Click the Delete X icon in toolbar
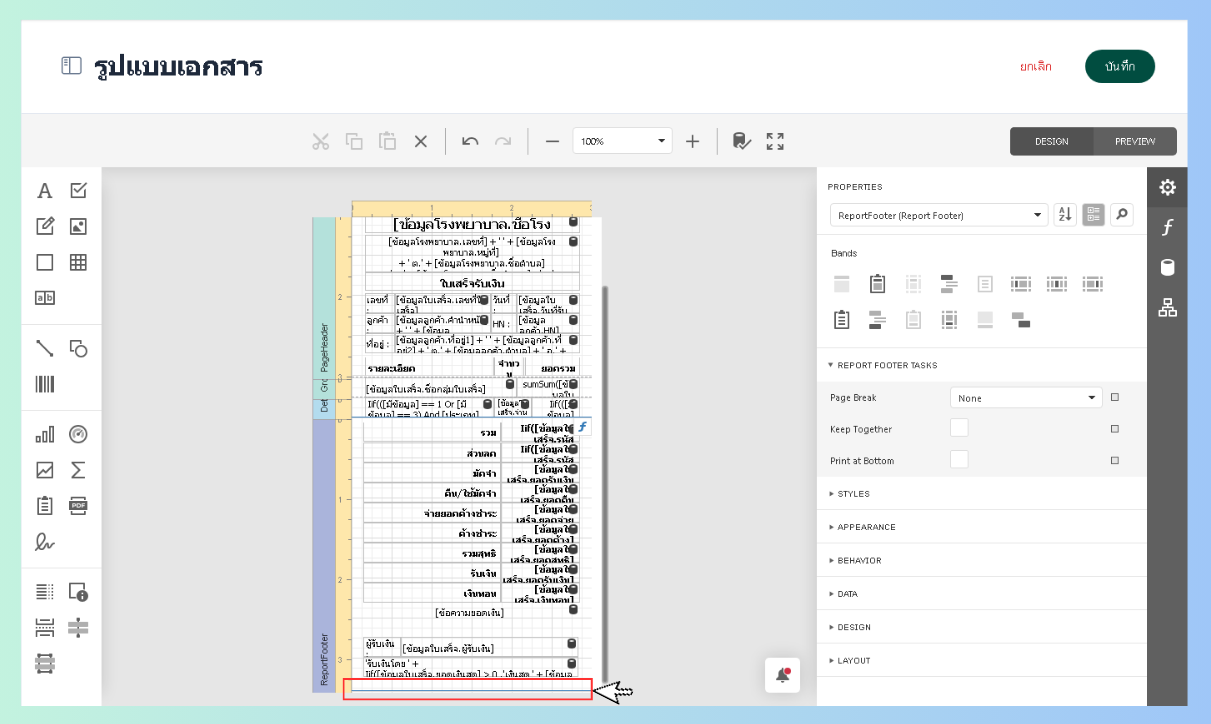This screenshot has height=724, width=1211. pos(421,141)
